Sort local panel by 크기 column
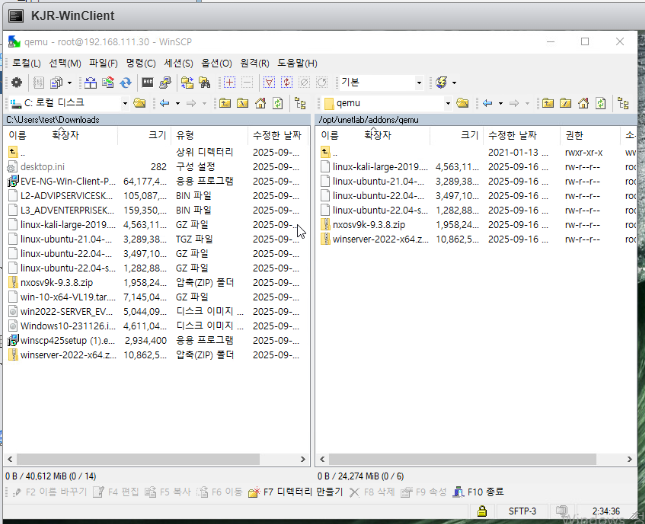 [x=144, y=135]
